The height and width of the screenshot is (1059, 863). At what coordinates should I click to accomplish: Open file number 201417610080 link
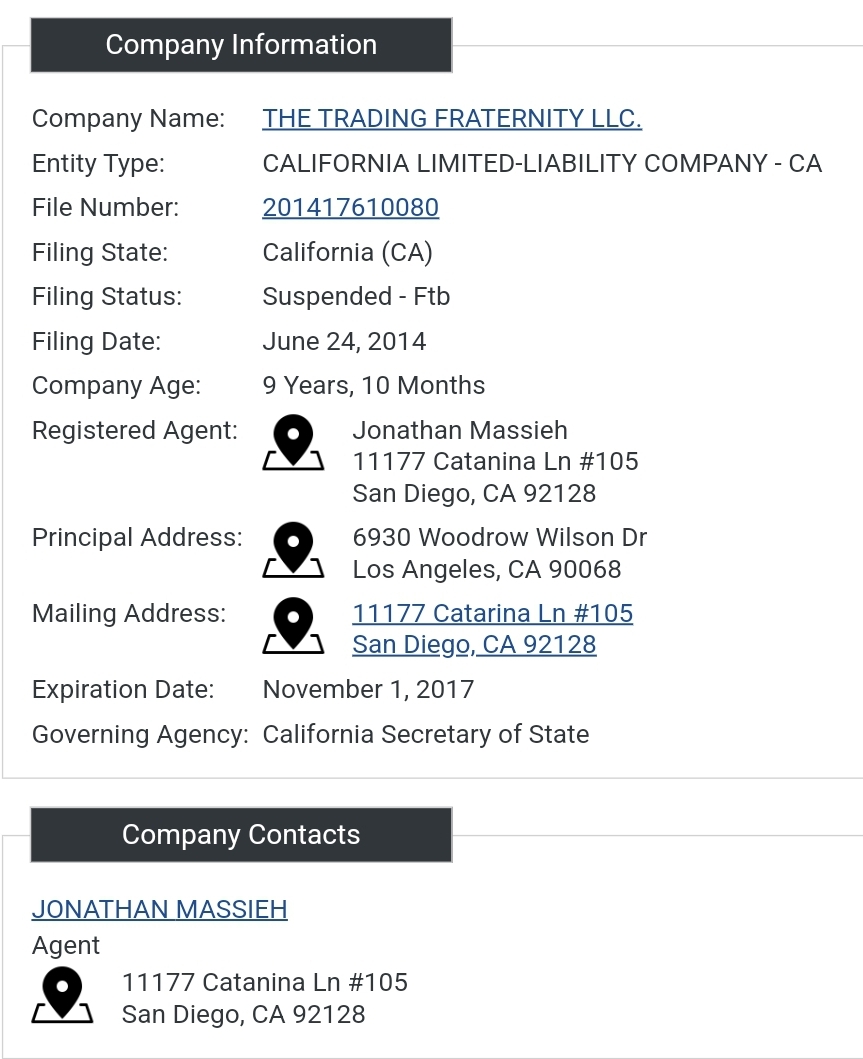[350, 207]
